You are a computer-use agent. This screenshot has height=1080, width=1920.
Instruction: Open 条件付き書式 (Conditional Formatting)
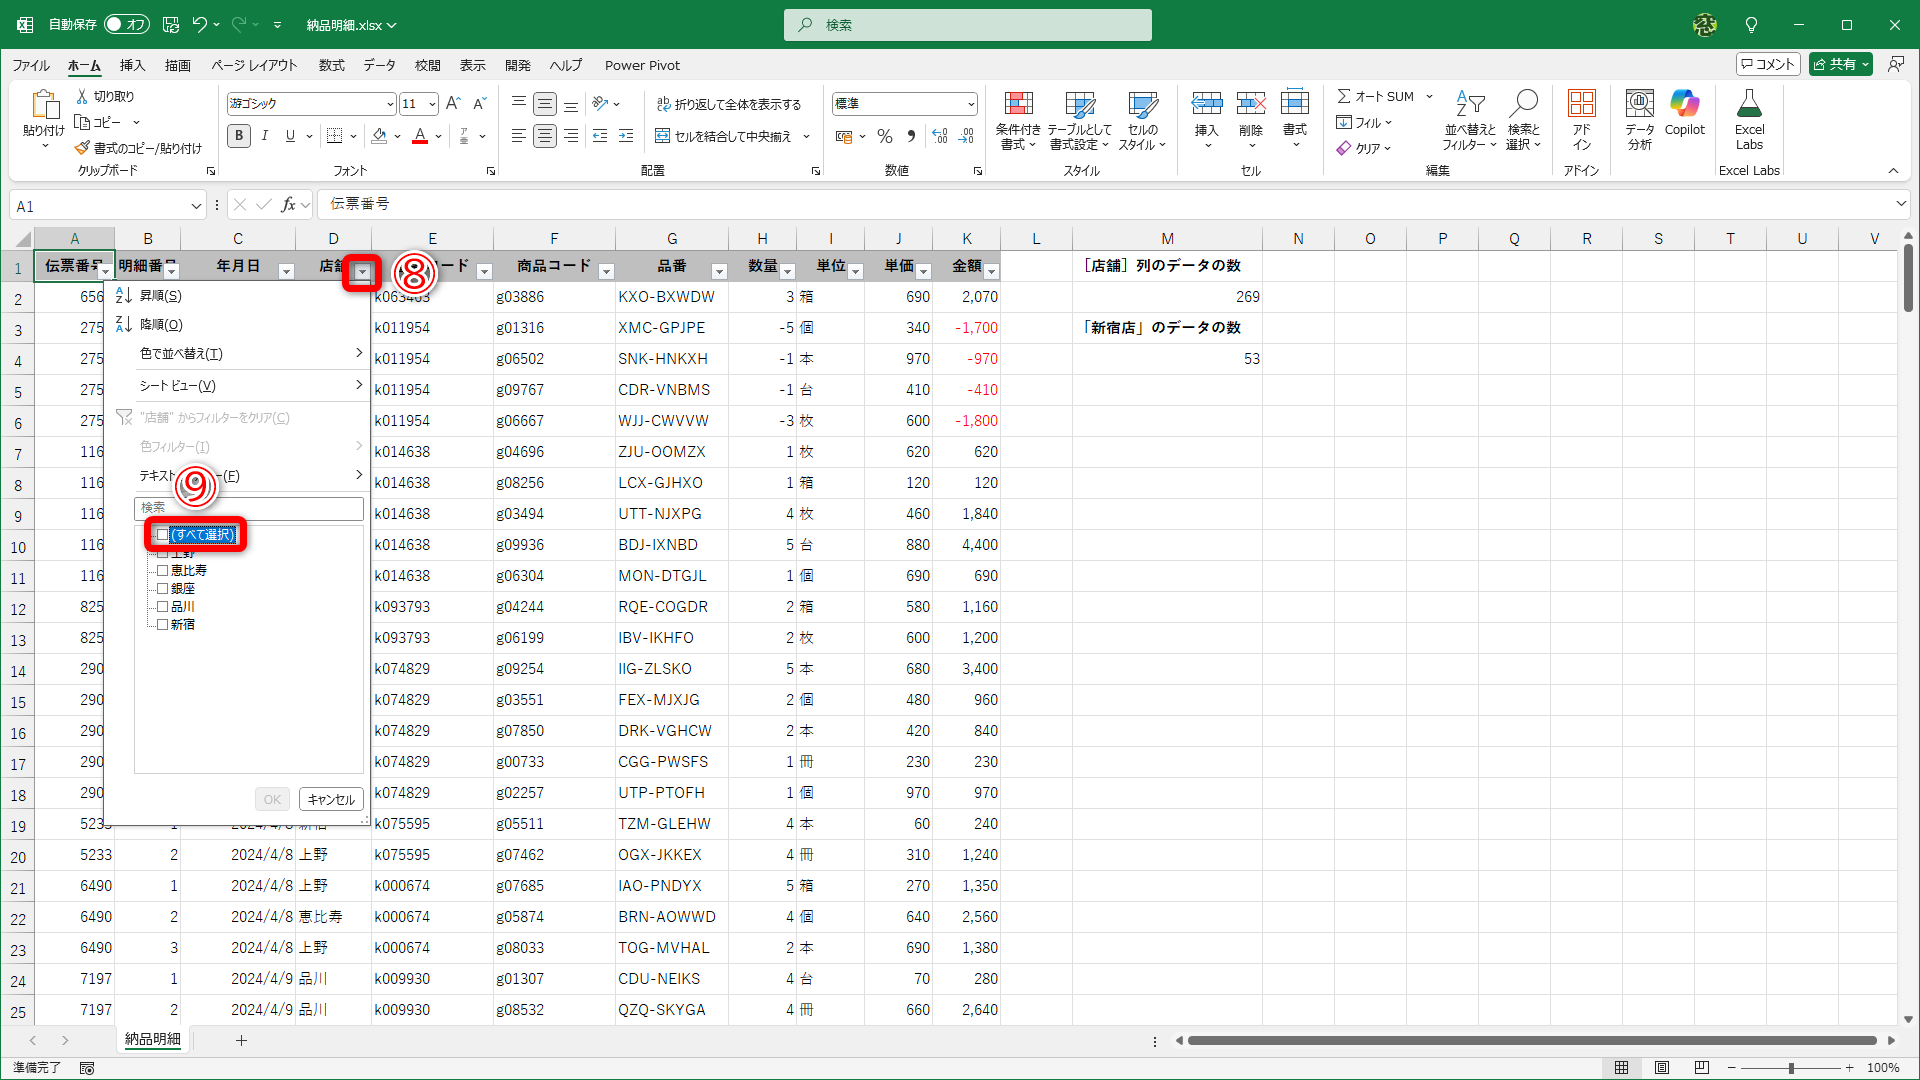pos(1019,119)
